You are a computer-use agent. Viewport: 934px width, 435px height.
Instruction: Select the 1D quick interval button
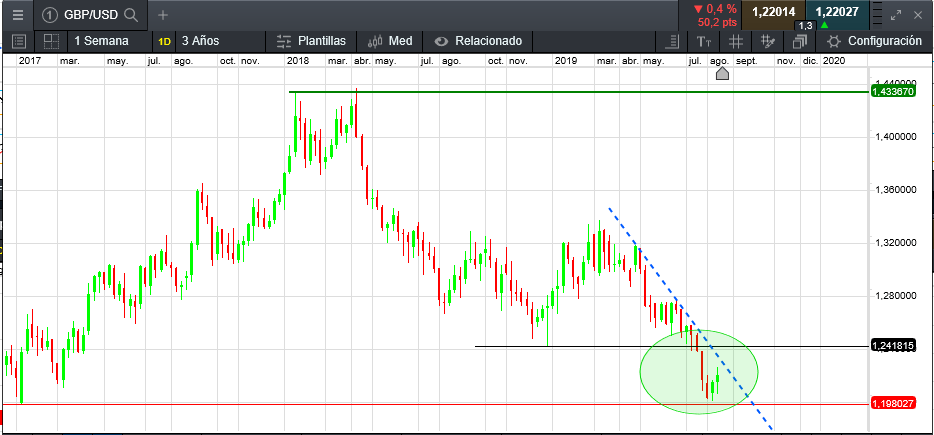164,42
